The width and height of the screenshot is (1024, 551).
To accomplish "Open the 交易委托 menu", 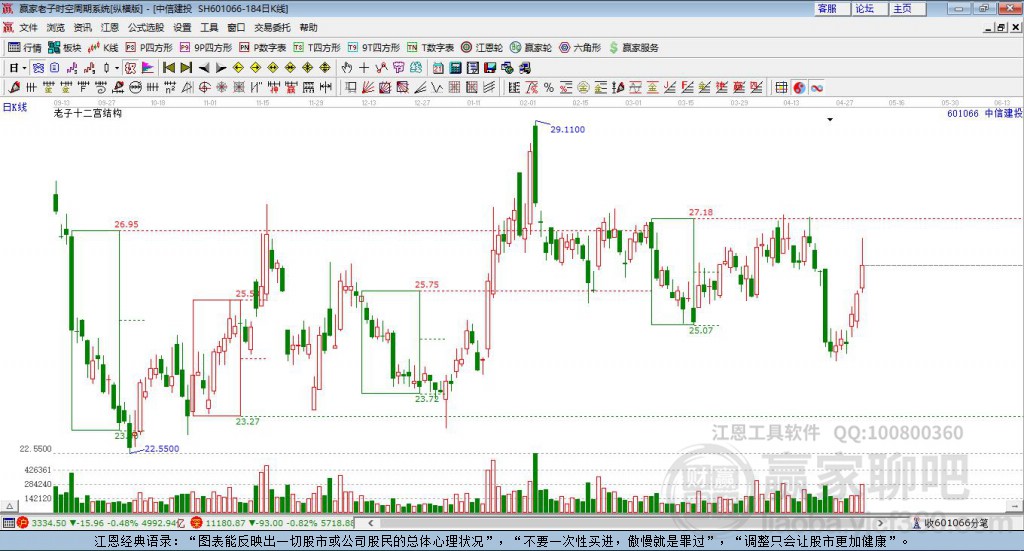I will coord(272,27).
